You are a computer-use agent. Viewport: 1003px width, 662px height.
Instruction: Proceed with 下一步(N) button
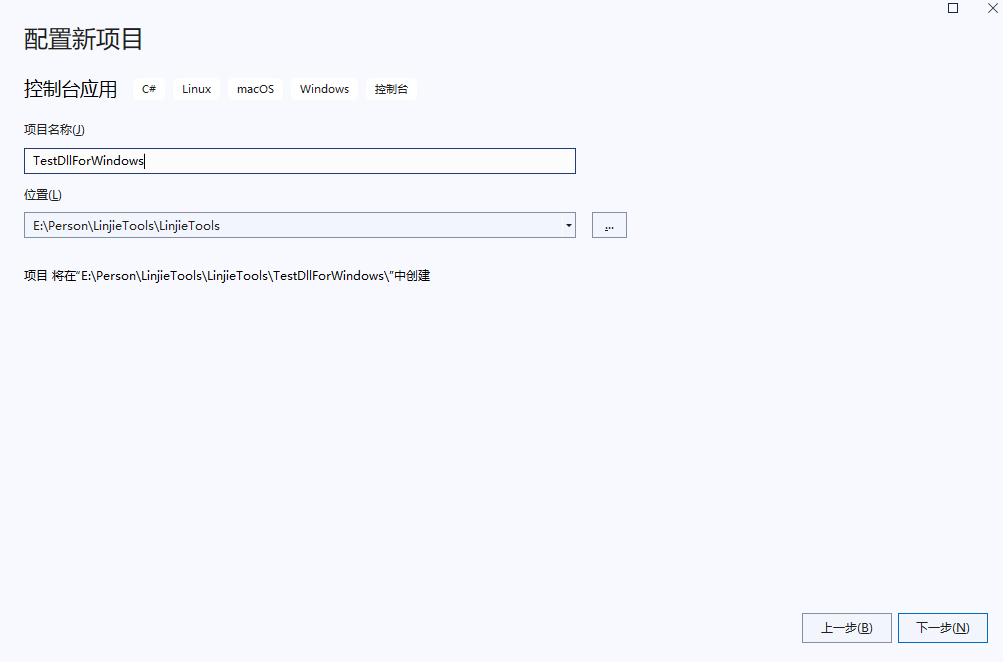point(942,627)
